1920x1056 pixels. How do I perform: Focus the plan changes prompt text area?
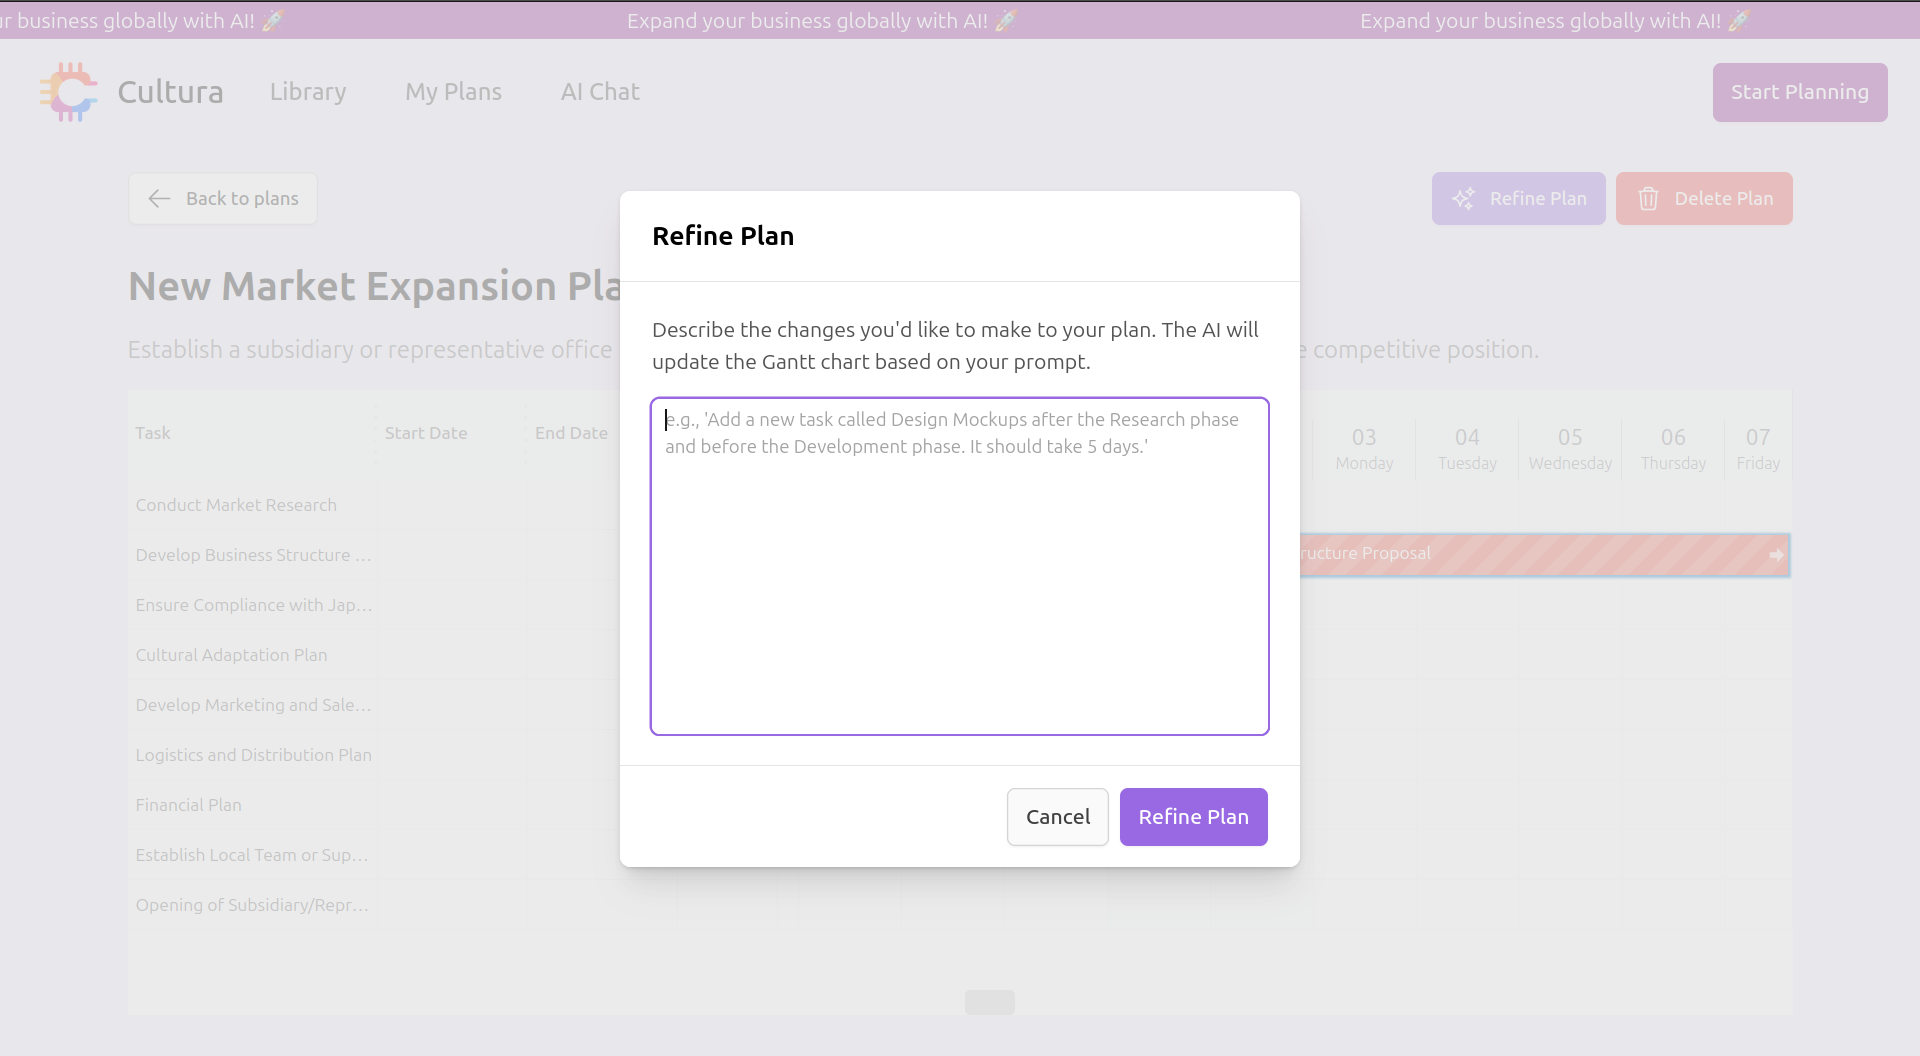960,566
